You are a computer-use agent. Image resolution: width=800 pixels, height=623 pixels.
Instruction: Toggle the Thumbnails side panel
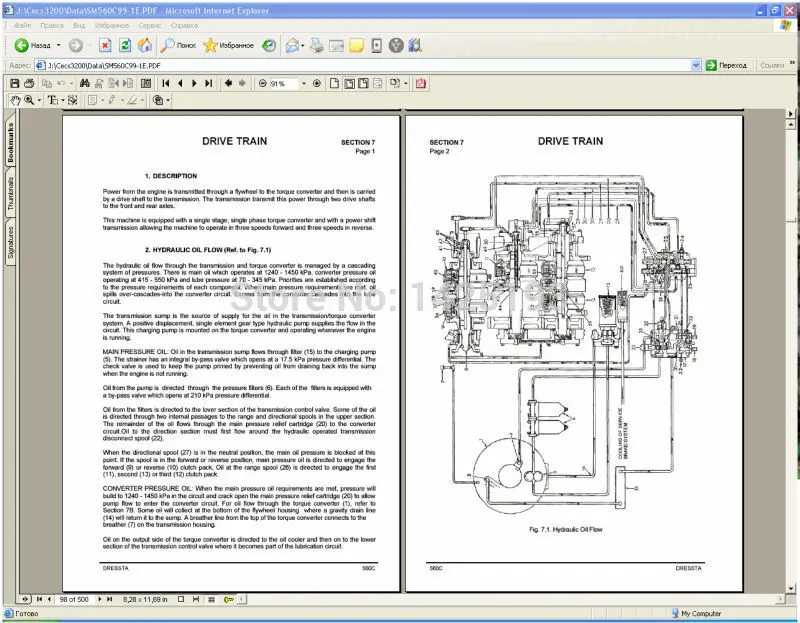coord(10,194)
